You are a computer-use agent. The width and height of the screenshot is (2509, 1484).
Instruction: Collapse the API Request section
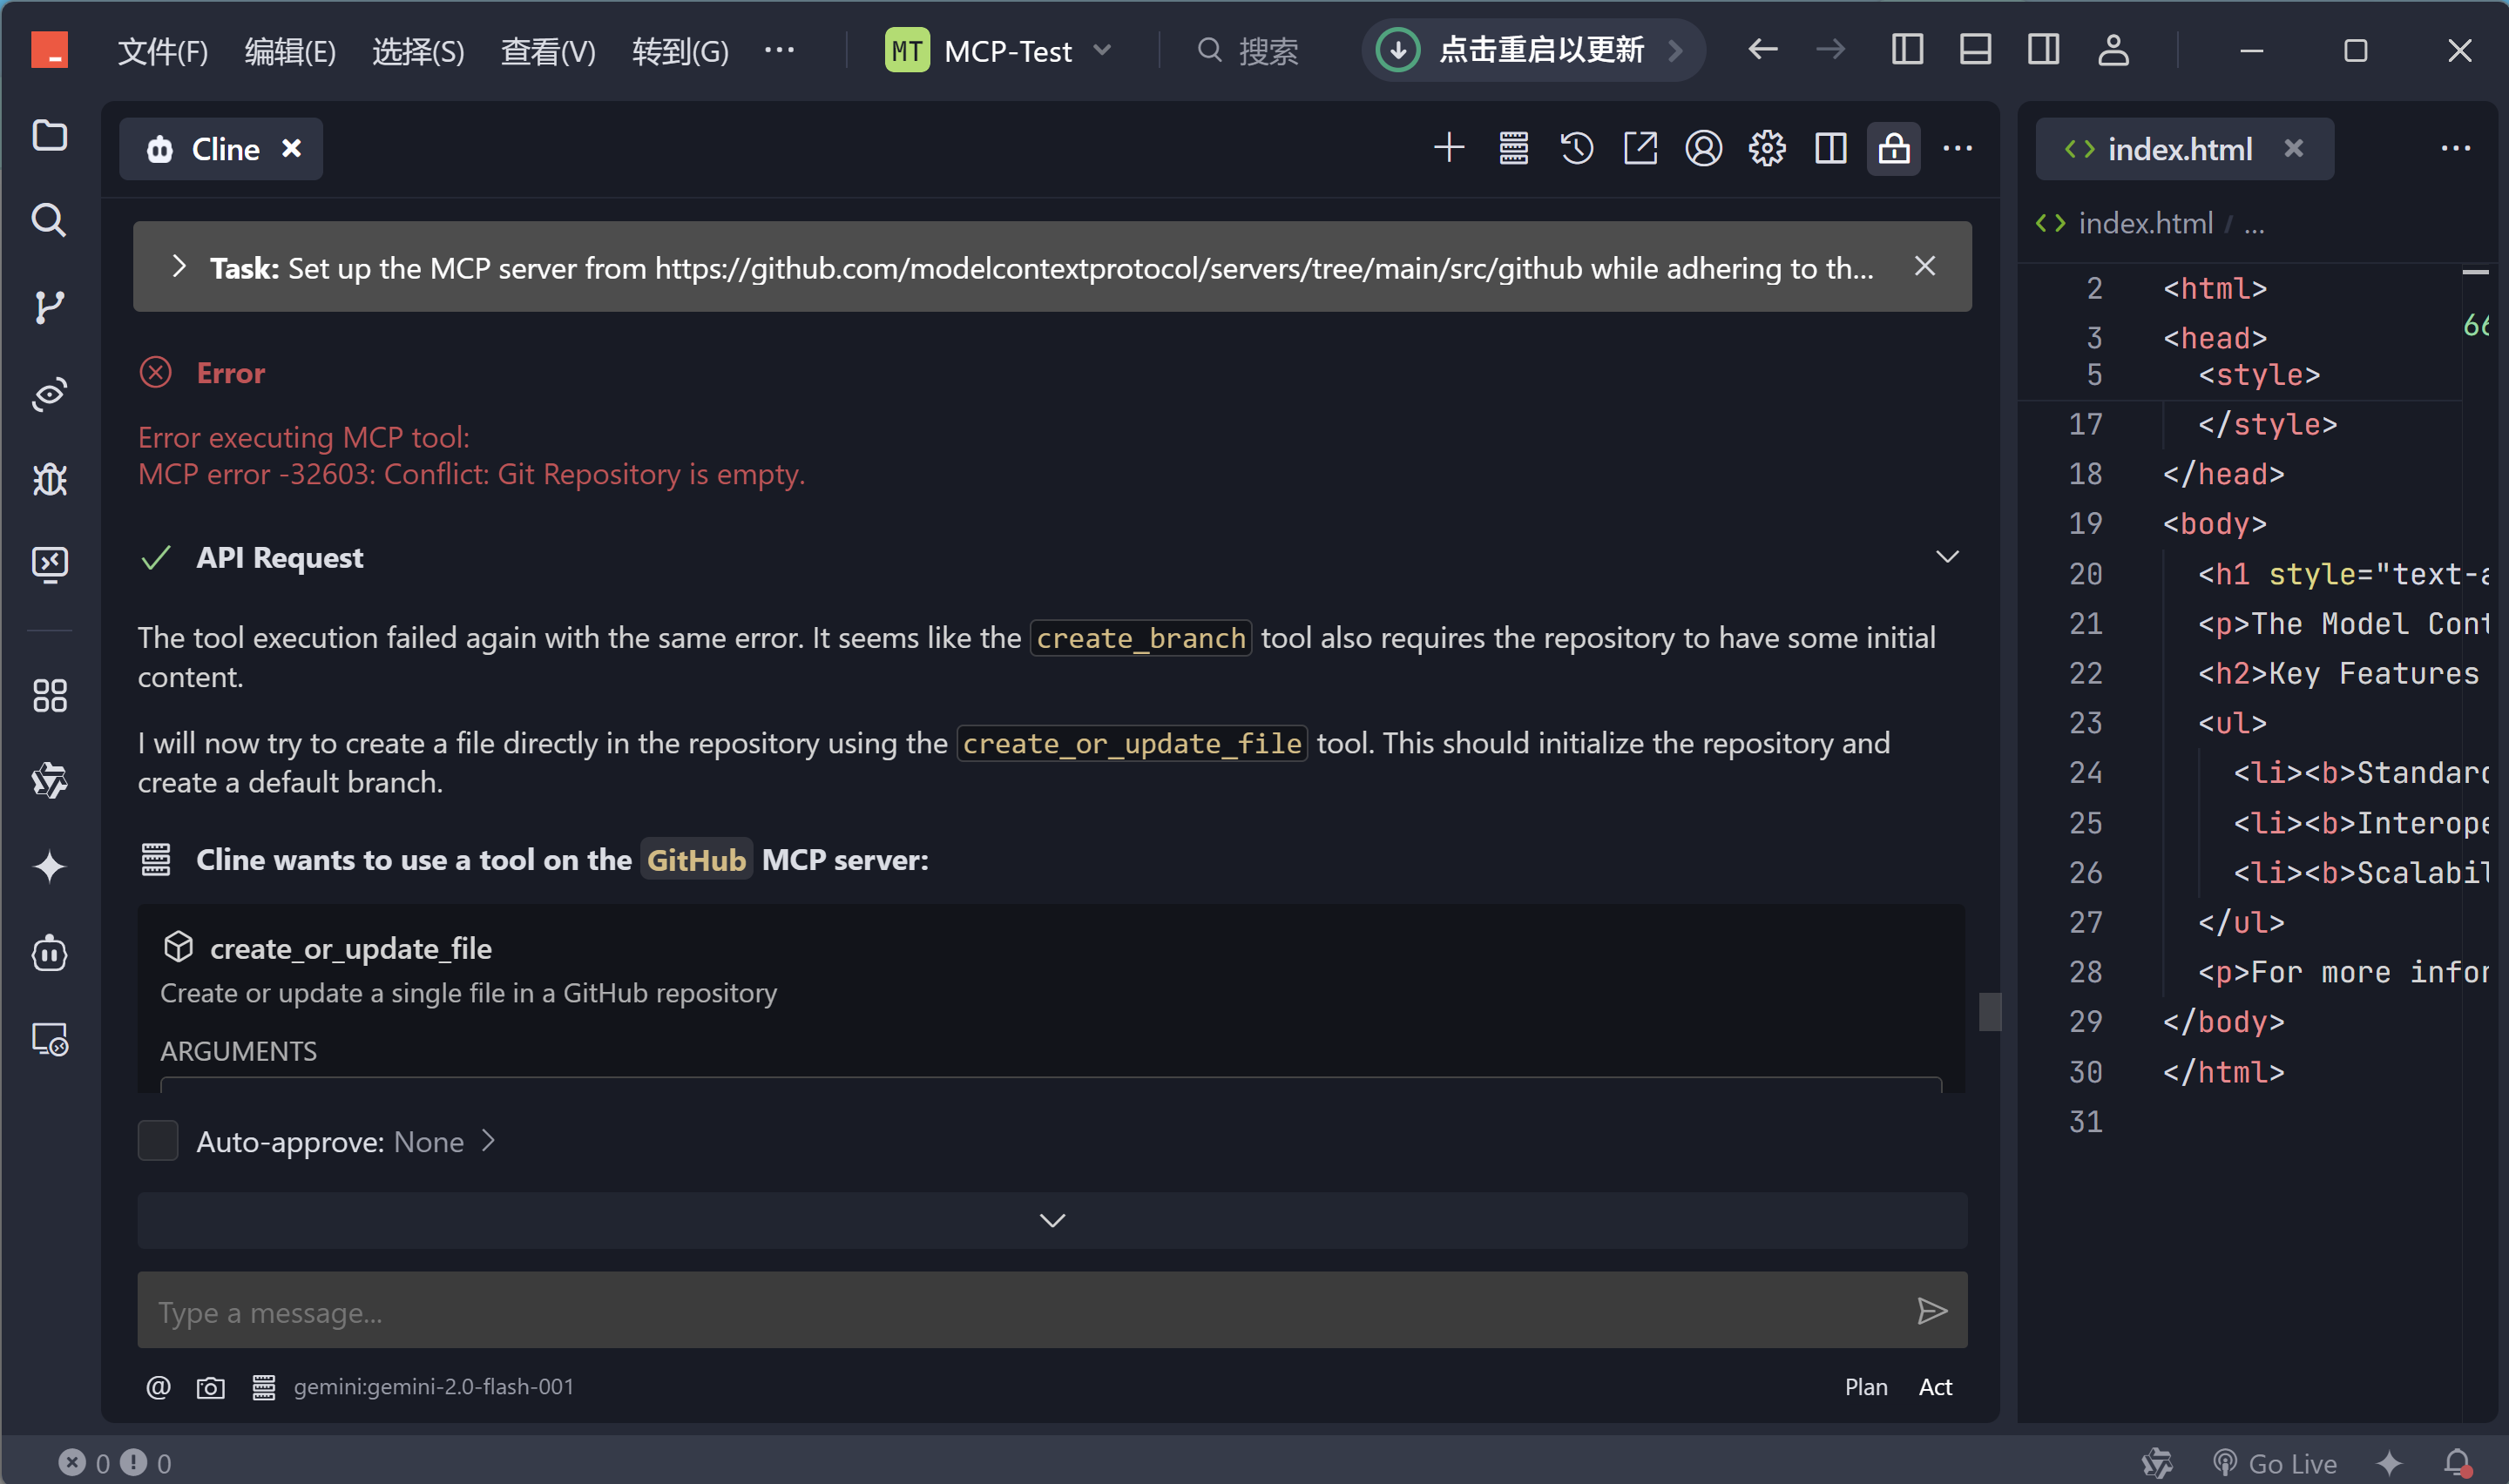coord(1946,557)
